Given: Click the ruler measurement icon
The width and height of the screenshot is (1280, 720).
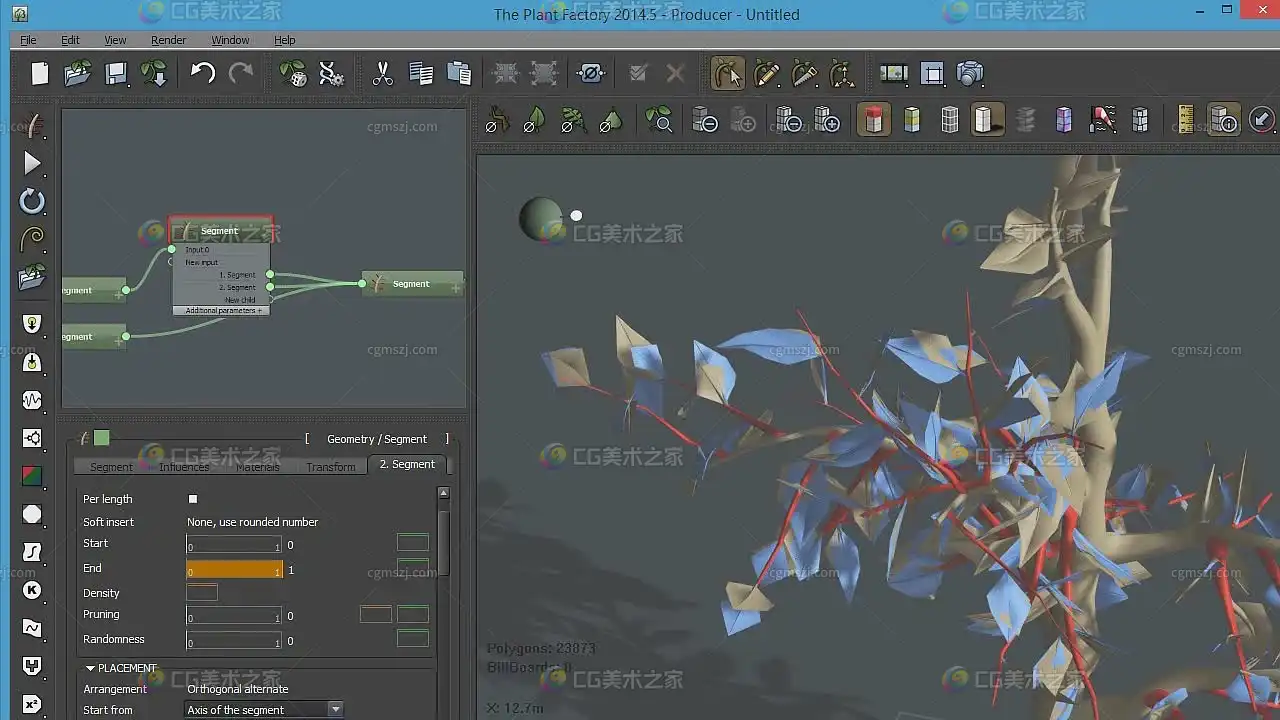Looking at the screenshot, I should 1186,121.
